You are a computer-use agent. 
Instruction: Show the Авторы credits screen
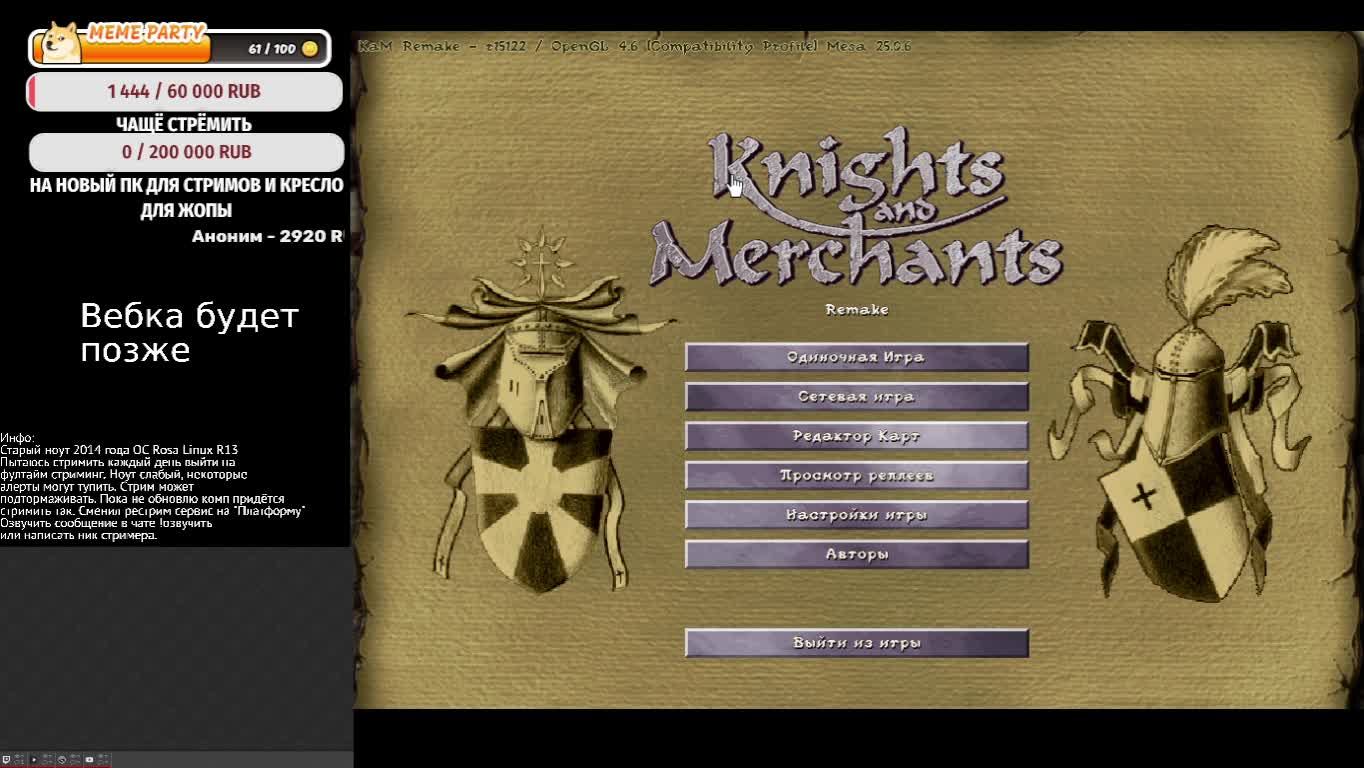[857, 554]
